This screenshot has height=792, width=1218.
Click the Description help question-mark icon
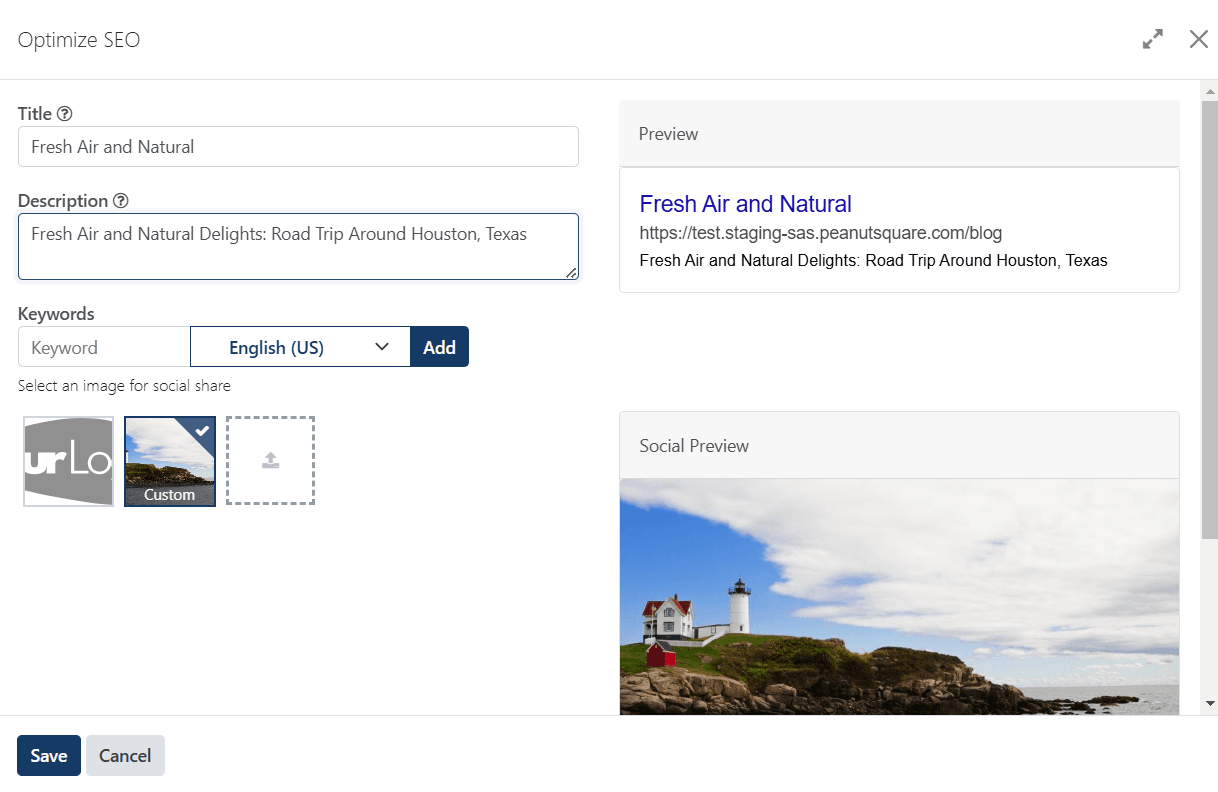(121, 201)
